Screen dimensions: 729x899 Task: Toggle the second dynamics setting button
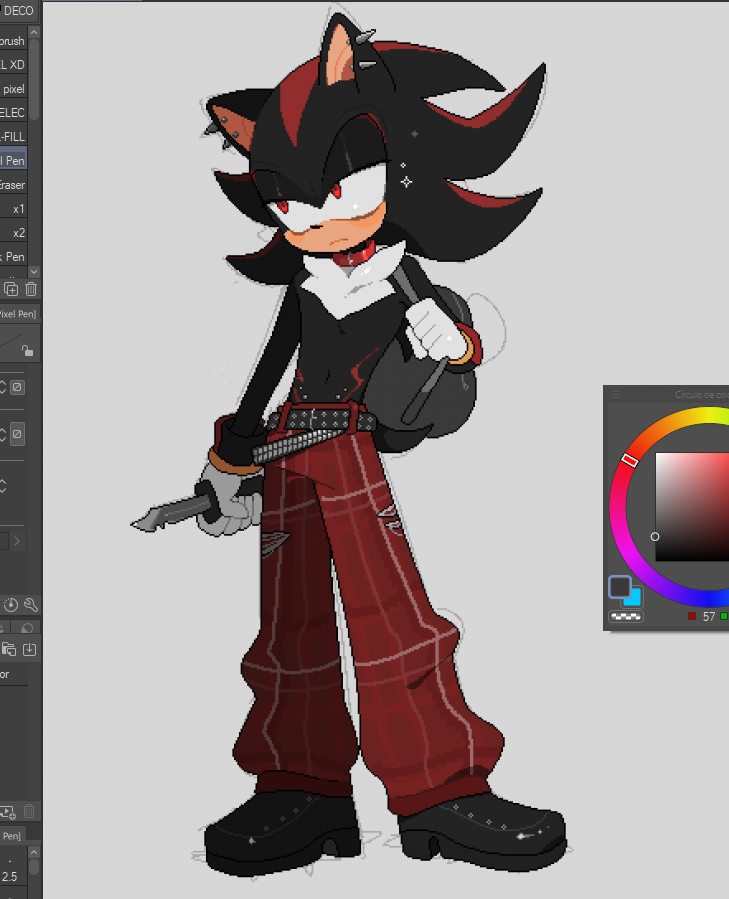pyautogui.click(x=17, y=433)
